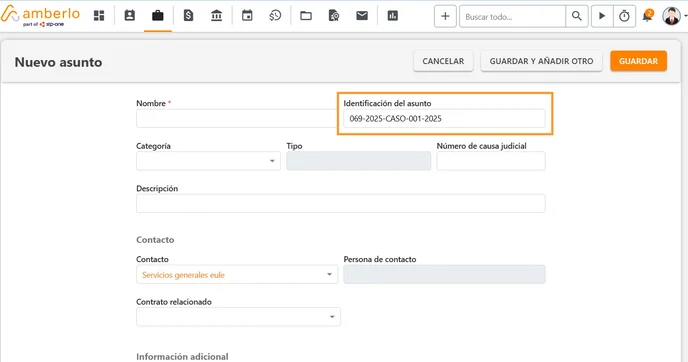This screenshot has height=362, width=688.
Task: Open the time history clock icon
Action: tap(275, 16)
